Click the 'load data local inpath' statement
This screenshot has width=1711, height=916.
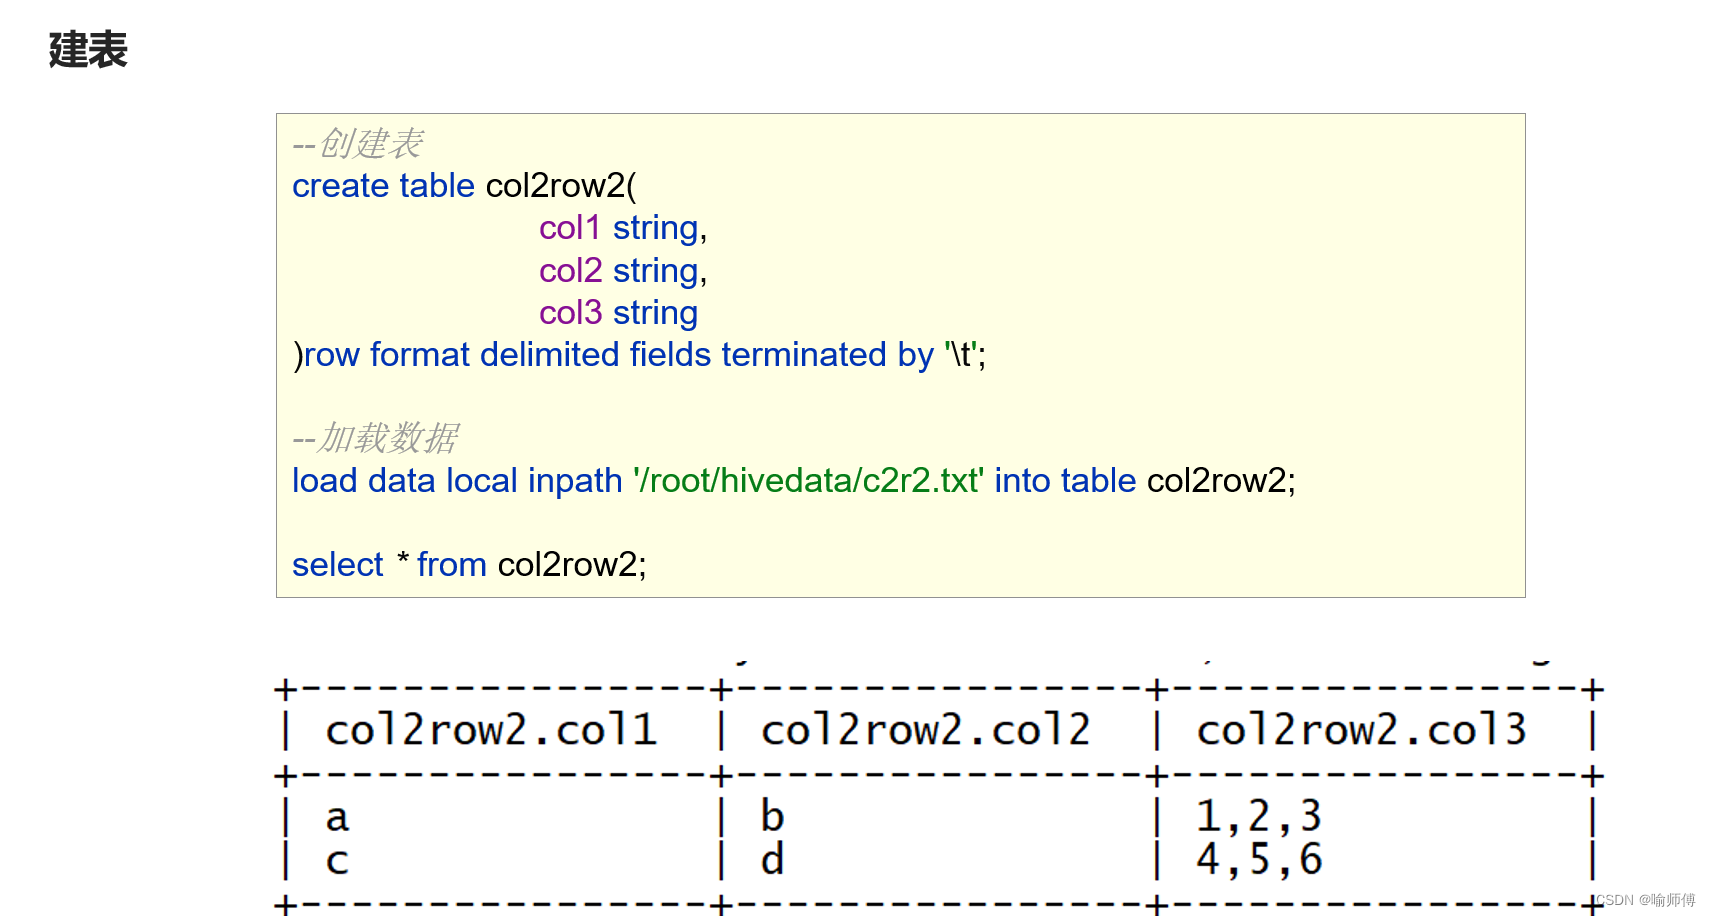pyautogui.click(x=794, y=481)
